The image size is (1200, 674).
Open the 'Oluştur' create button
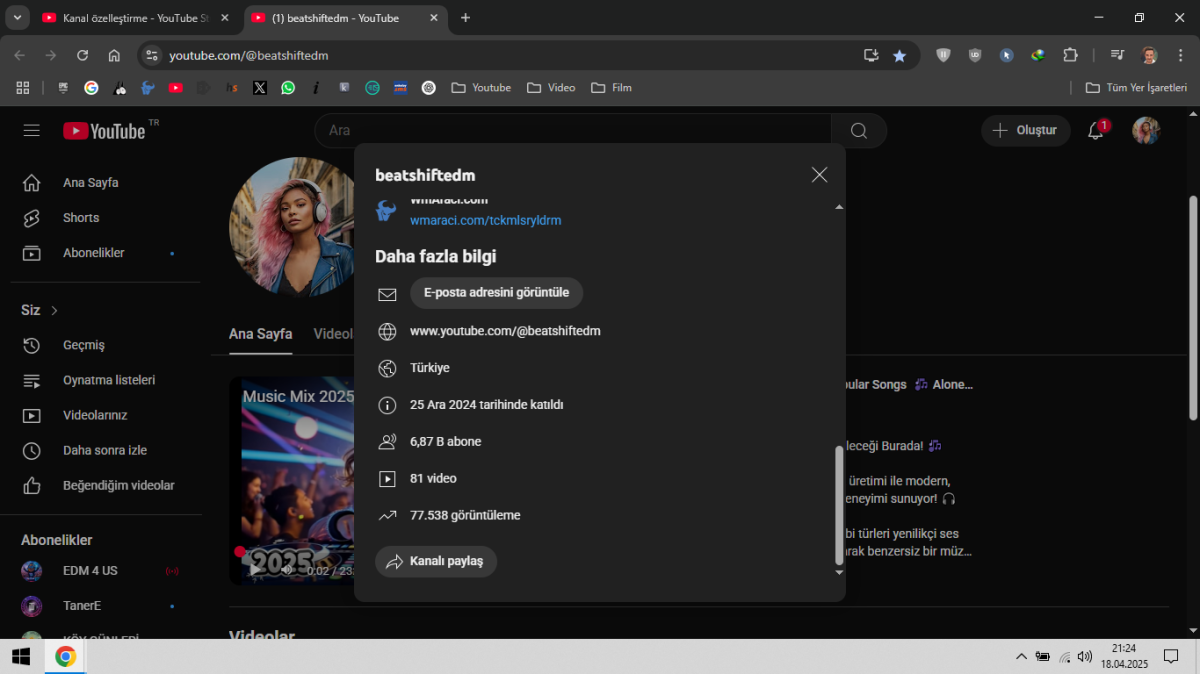pos(1024,131)
